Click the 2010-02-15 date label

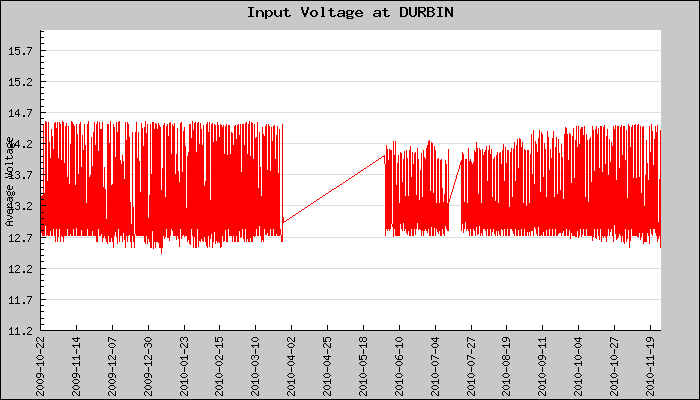219,367
